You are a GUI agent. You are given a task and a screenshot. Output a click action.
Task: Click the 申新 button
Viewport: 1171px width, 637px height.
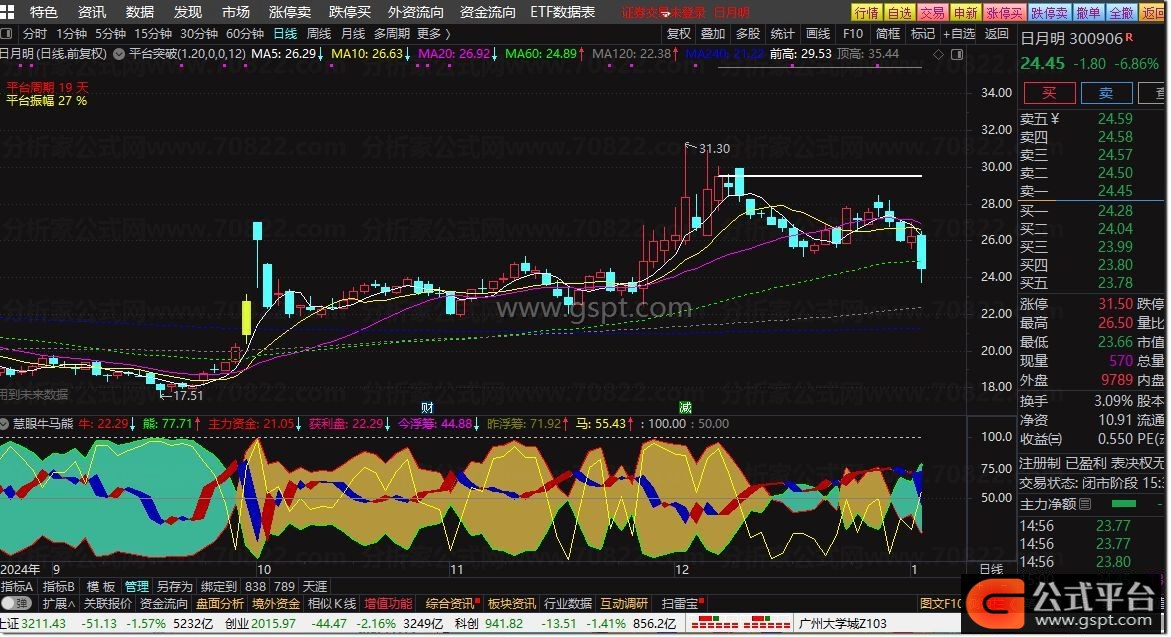[965, 13]
